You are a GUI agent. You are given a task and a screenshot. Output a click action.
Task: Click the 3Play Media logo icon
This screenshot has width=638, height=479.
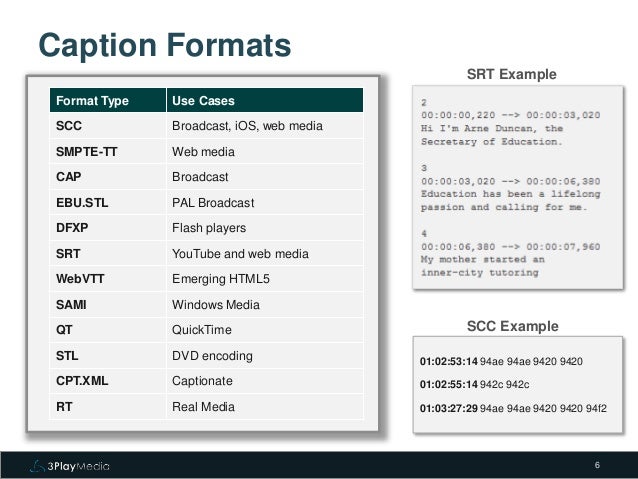point(37,466)
